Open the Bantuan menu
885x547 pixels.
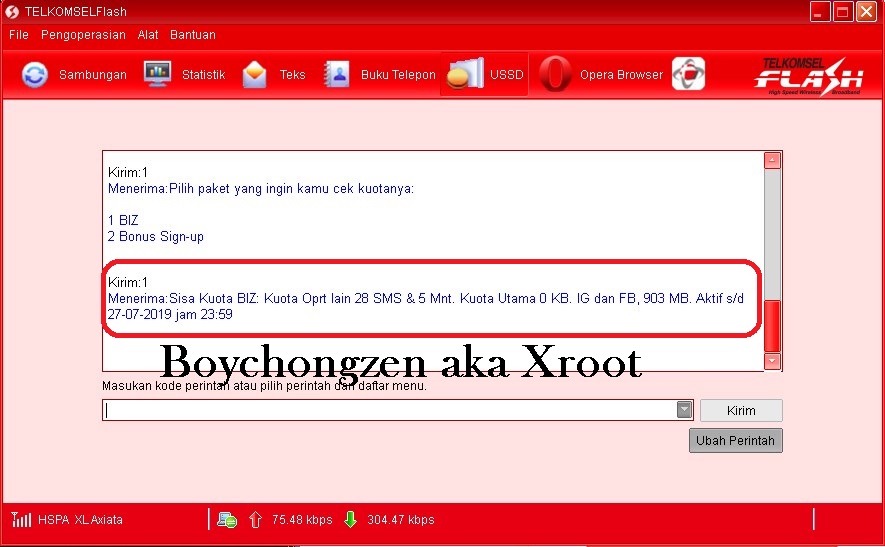pos(192,34)
